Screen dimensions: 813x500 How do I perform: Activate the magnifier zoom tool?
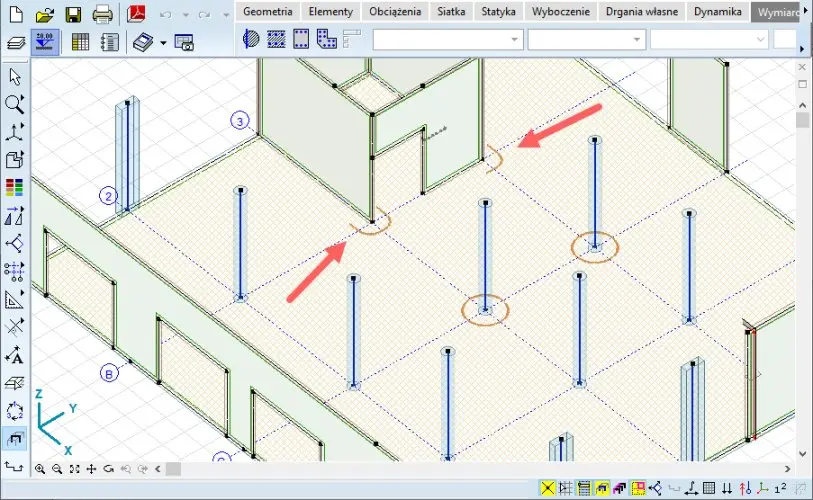15,104
